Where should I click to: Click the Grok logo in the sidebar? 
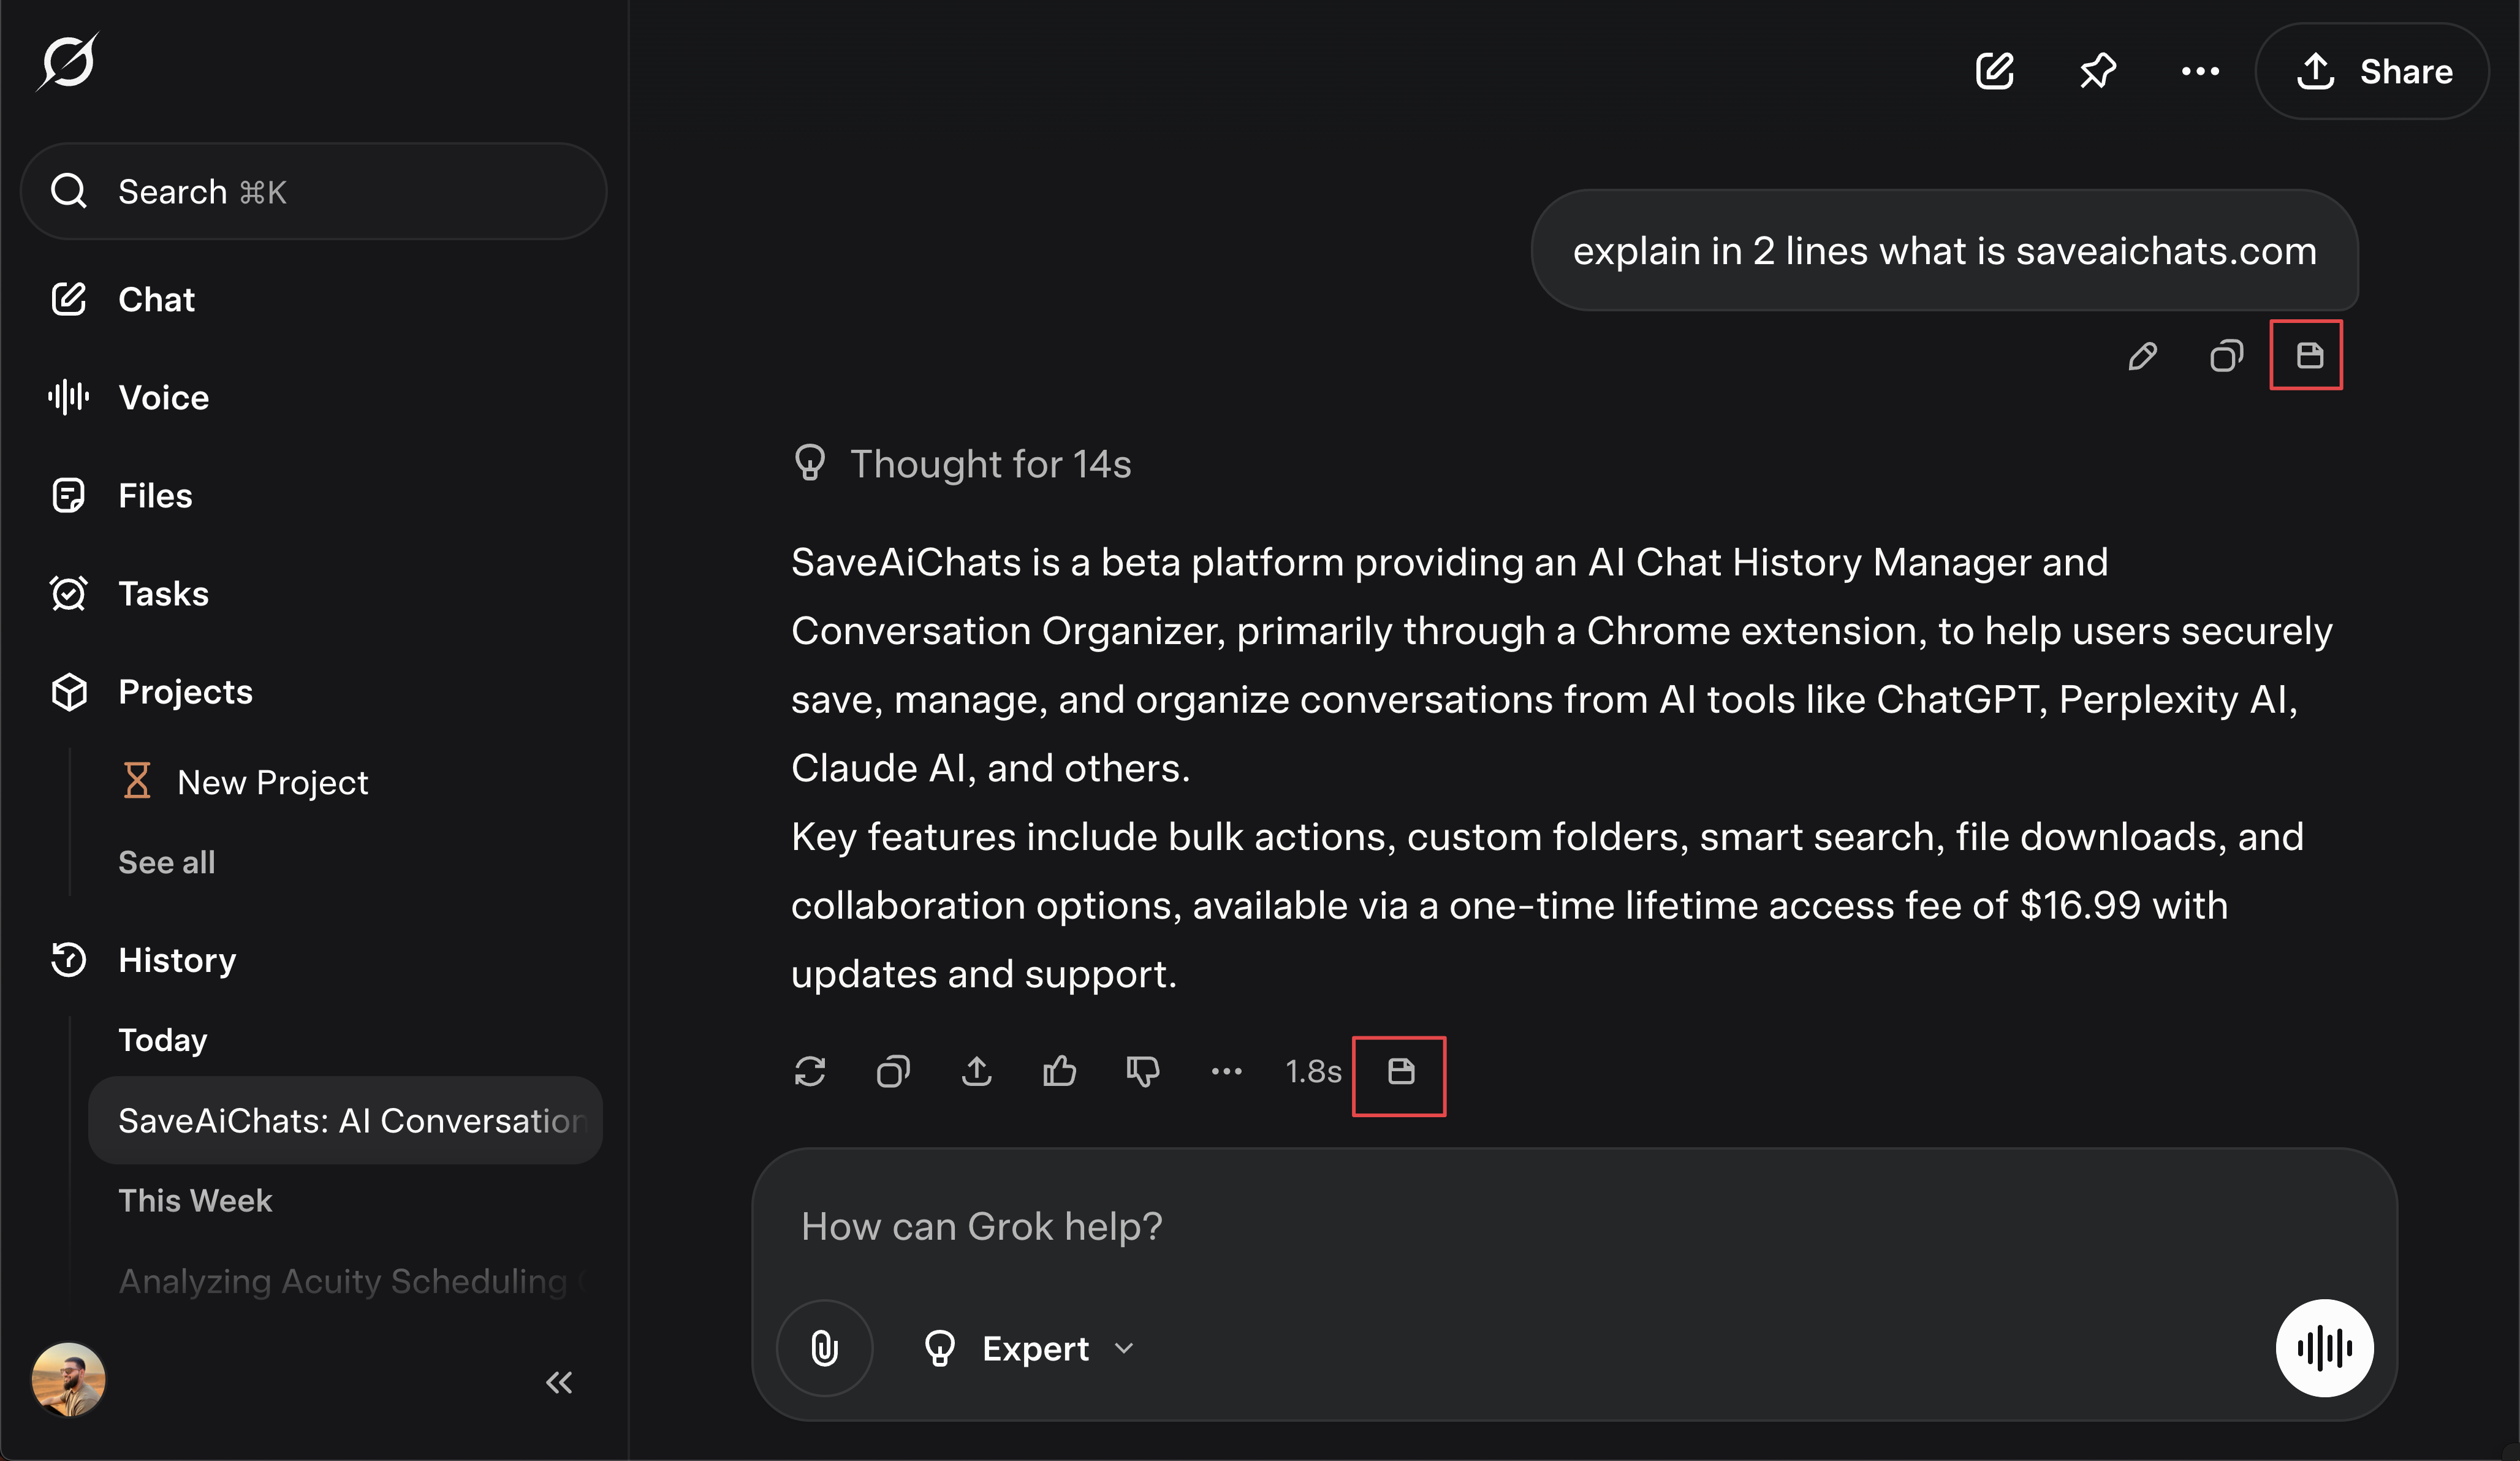tap(67, 62)
